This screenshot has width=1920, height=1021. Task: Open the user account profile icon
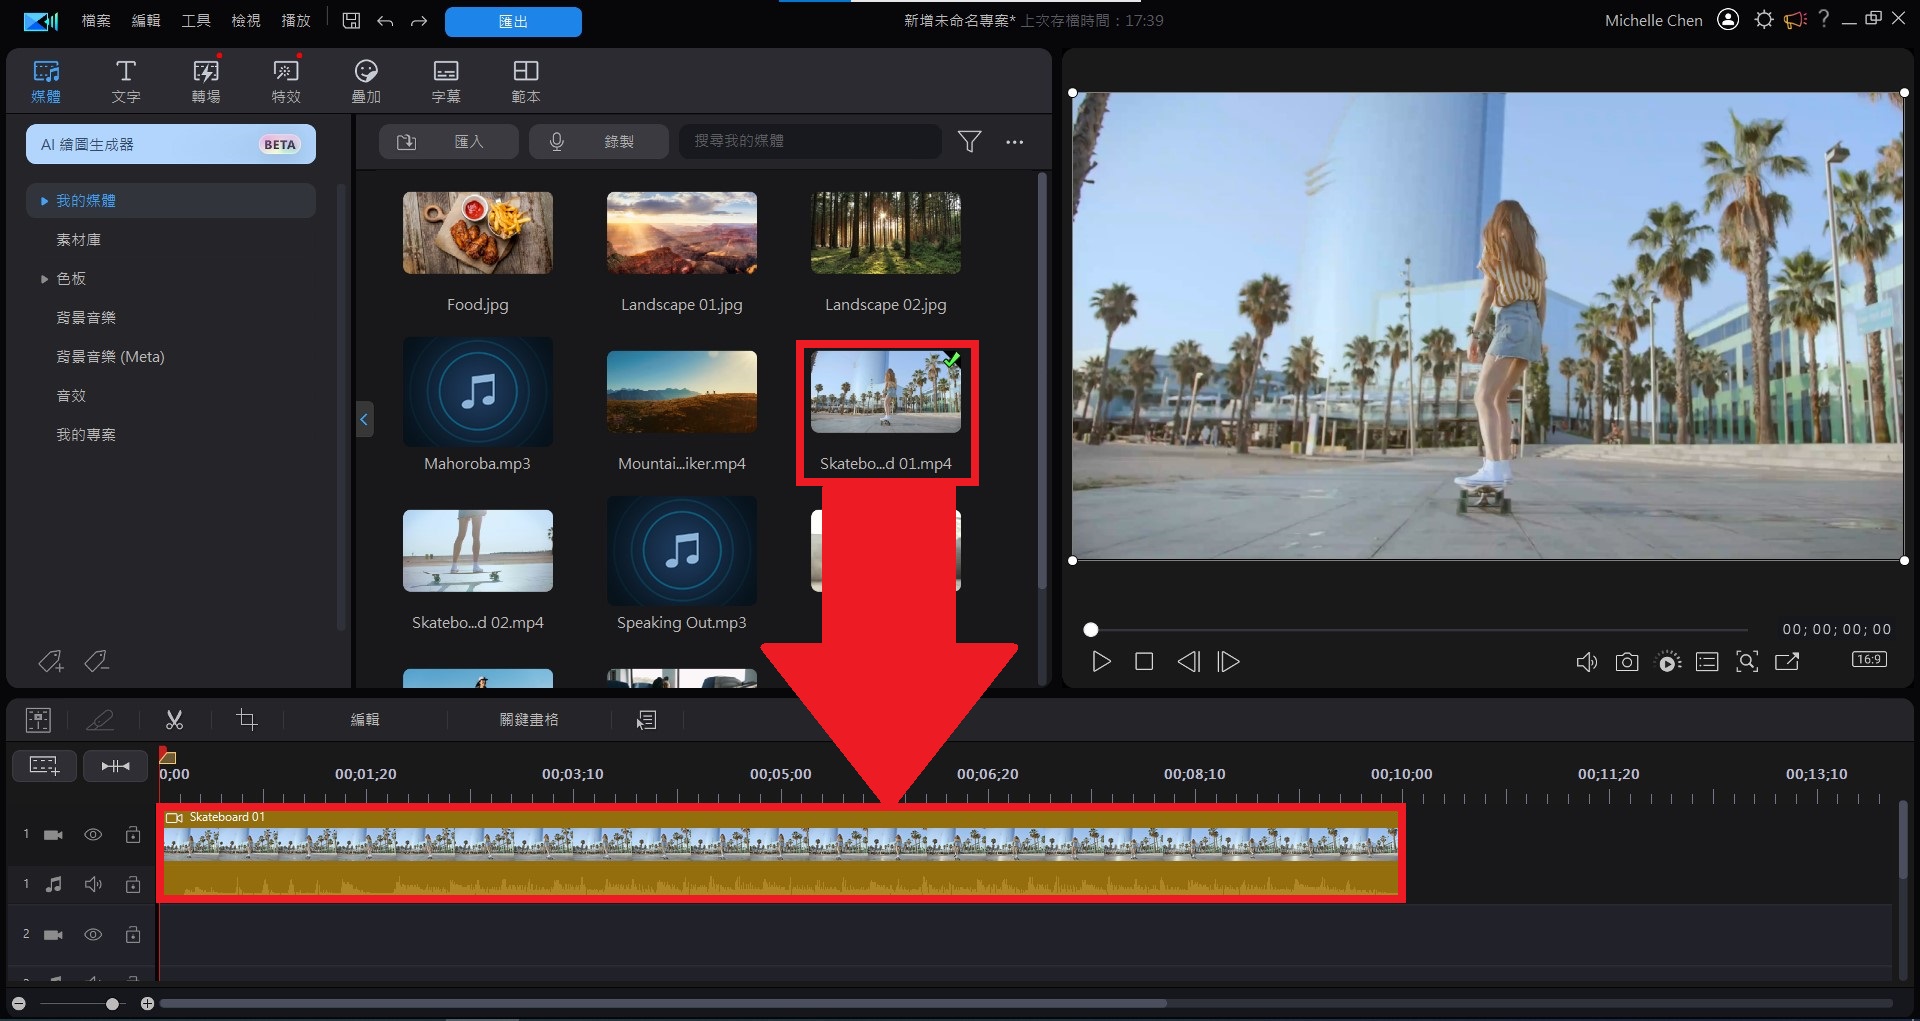click(x=1728, y=20)
